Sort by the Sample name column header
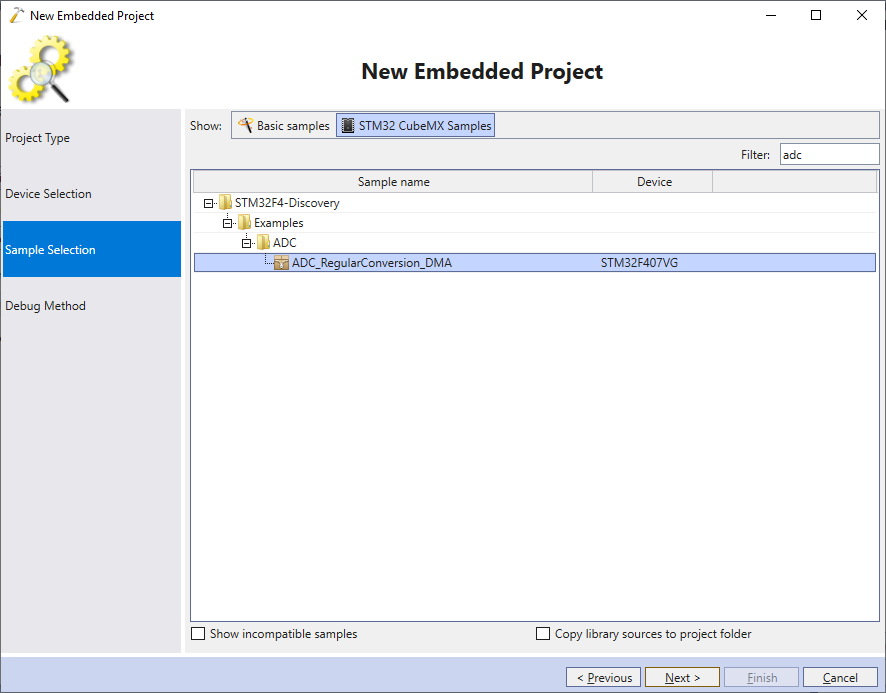 [393, 182]
